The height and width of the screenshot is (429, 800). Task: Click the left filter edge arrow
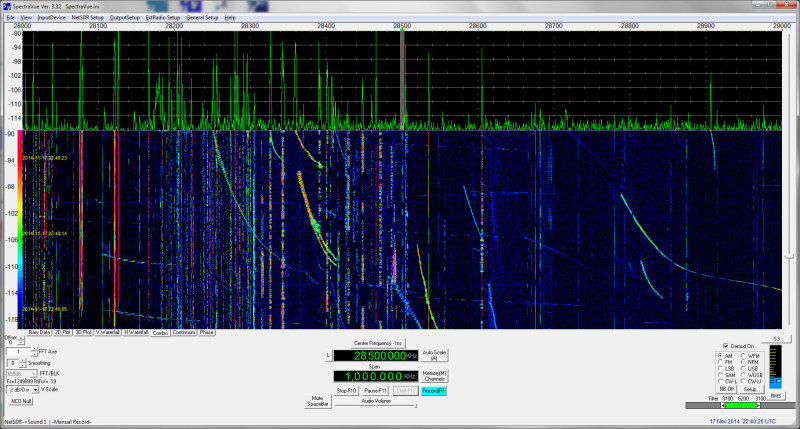[722, 406]
